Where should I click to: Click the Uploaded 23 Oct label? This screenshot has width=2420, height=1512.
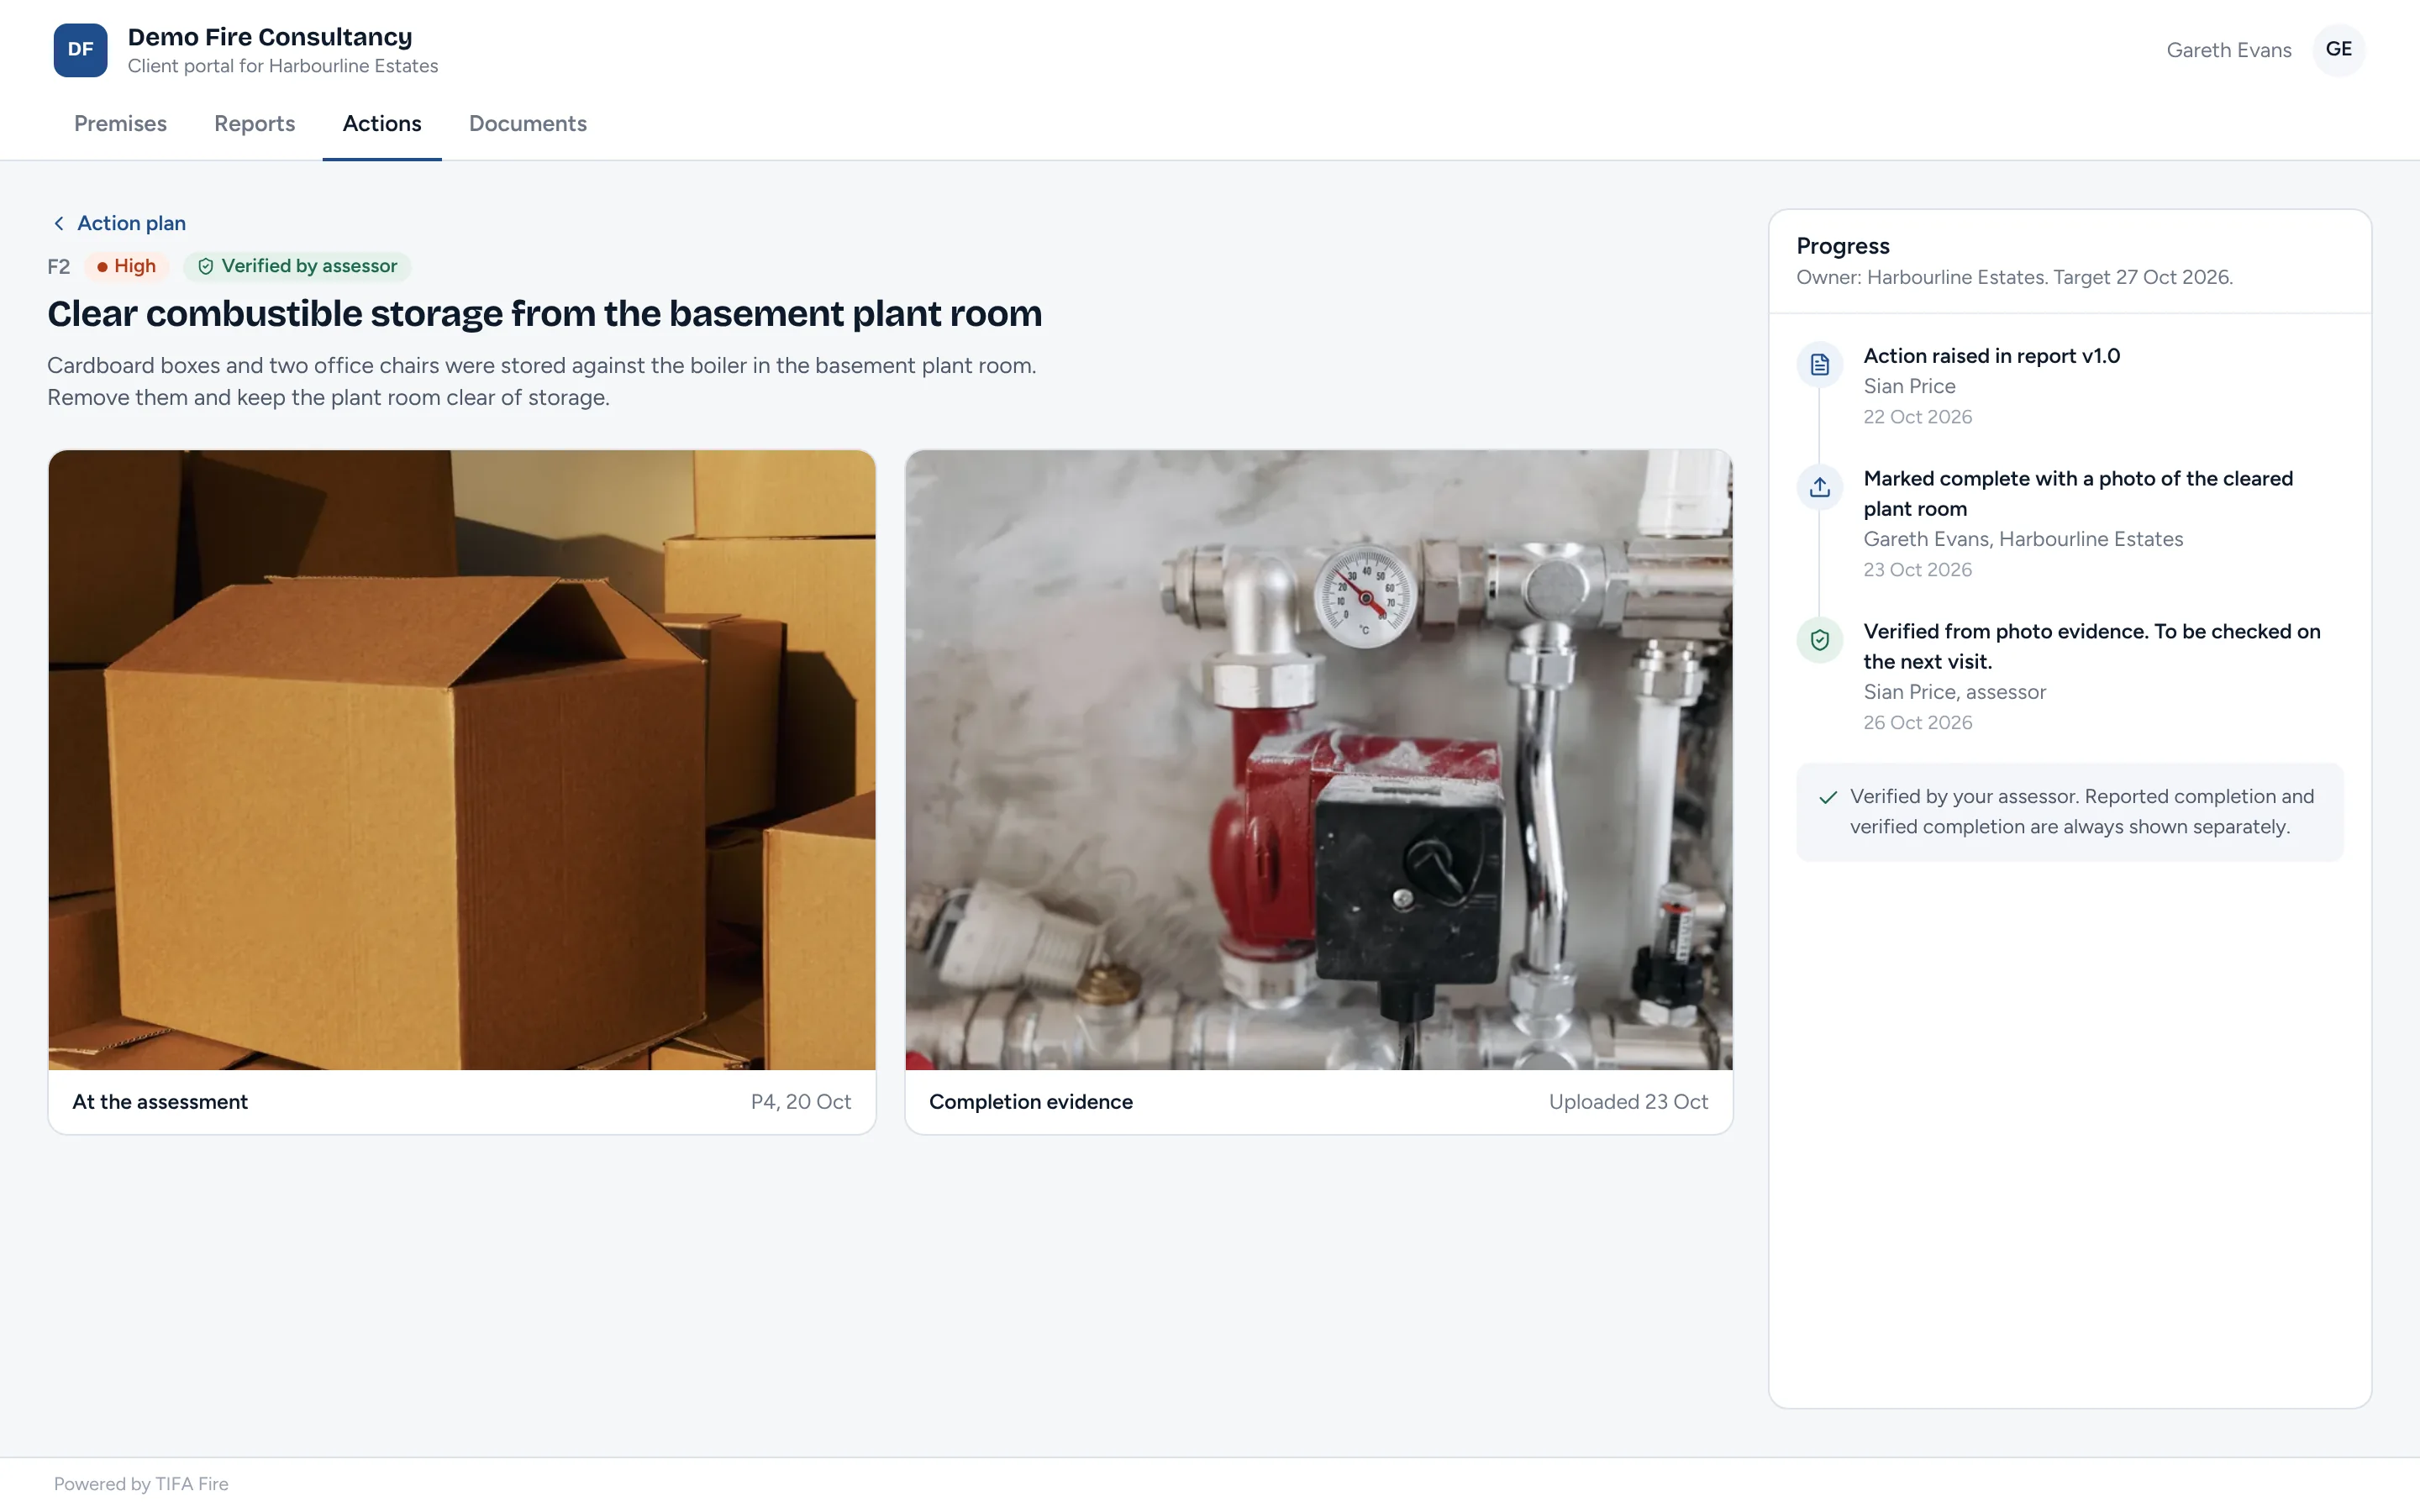click(x=1628, y=1102)
